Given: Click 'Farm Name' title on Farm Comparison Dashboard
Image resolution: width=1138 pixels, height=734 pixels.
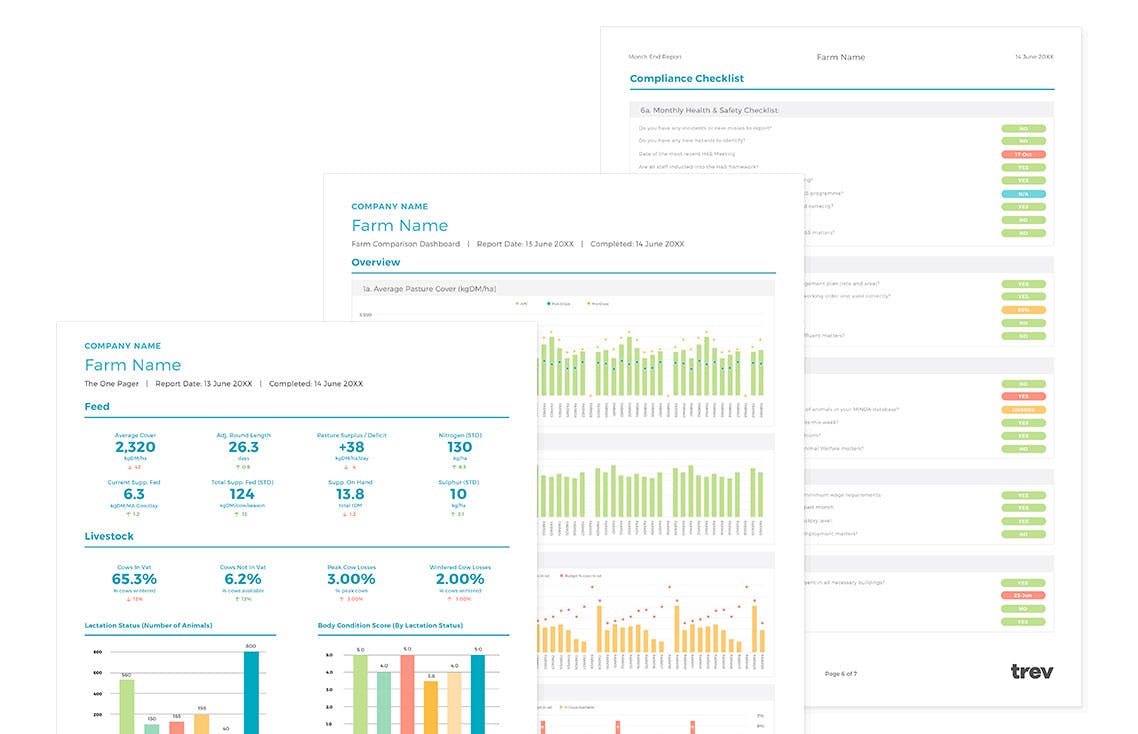Looking at the screenshot, I should point(400,226).
